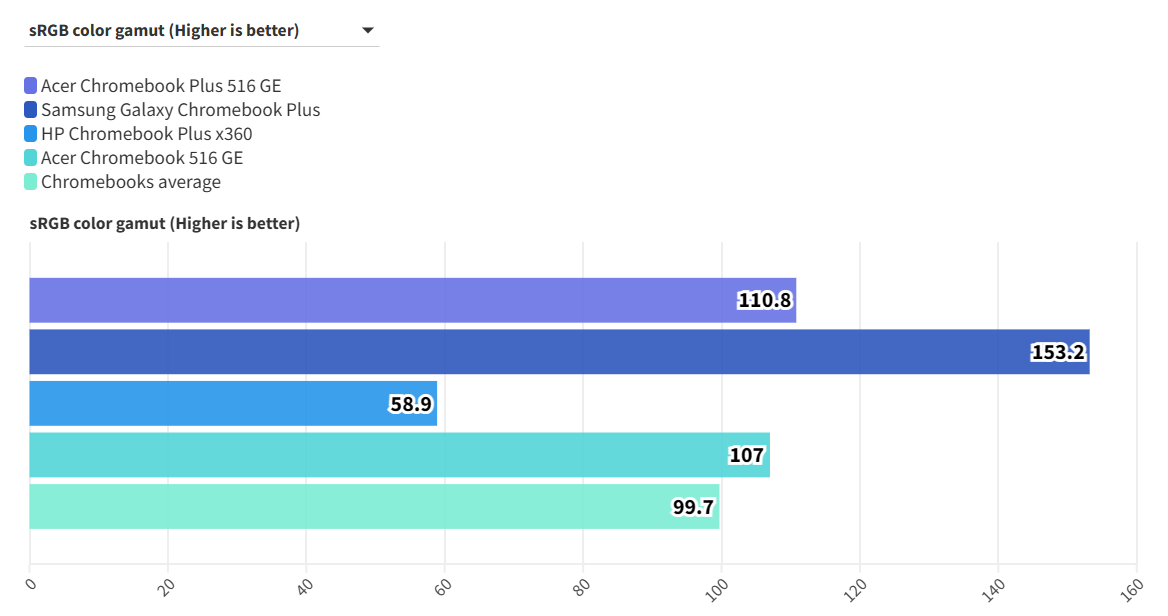Click HP Chromebook Plus x360 legend swatch
The height and width of the screenshot is (616, 1168).
tap(30, 134)
